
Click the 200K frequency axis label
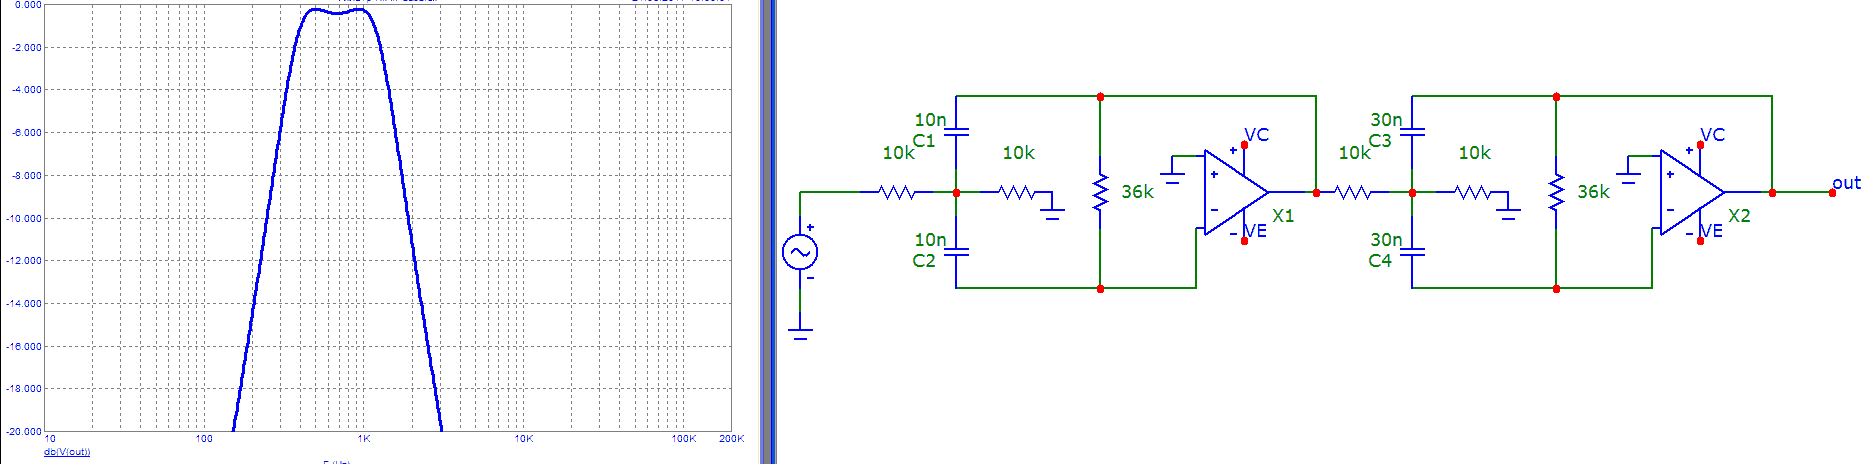click(732, 438)
